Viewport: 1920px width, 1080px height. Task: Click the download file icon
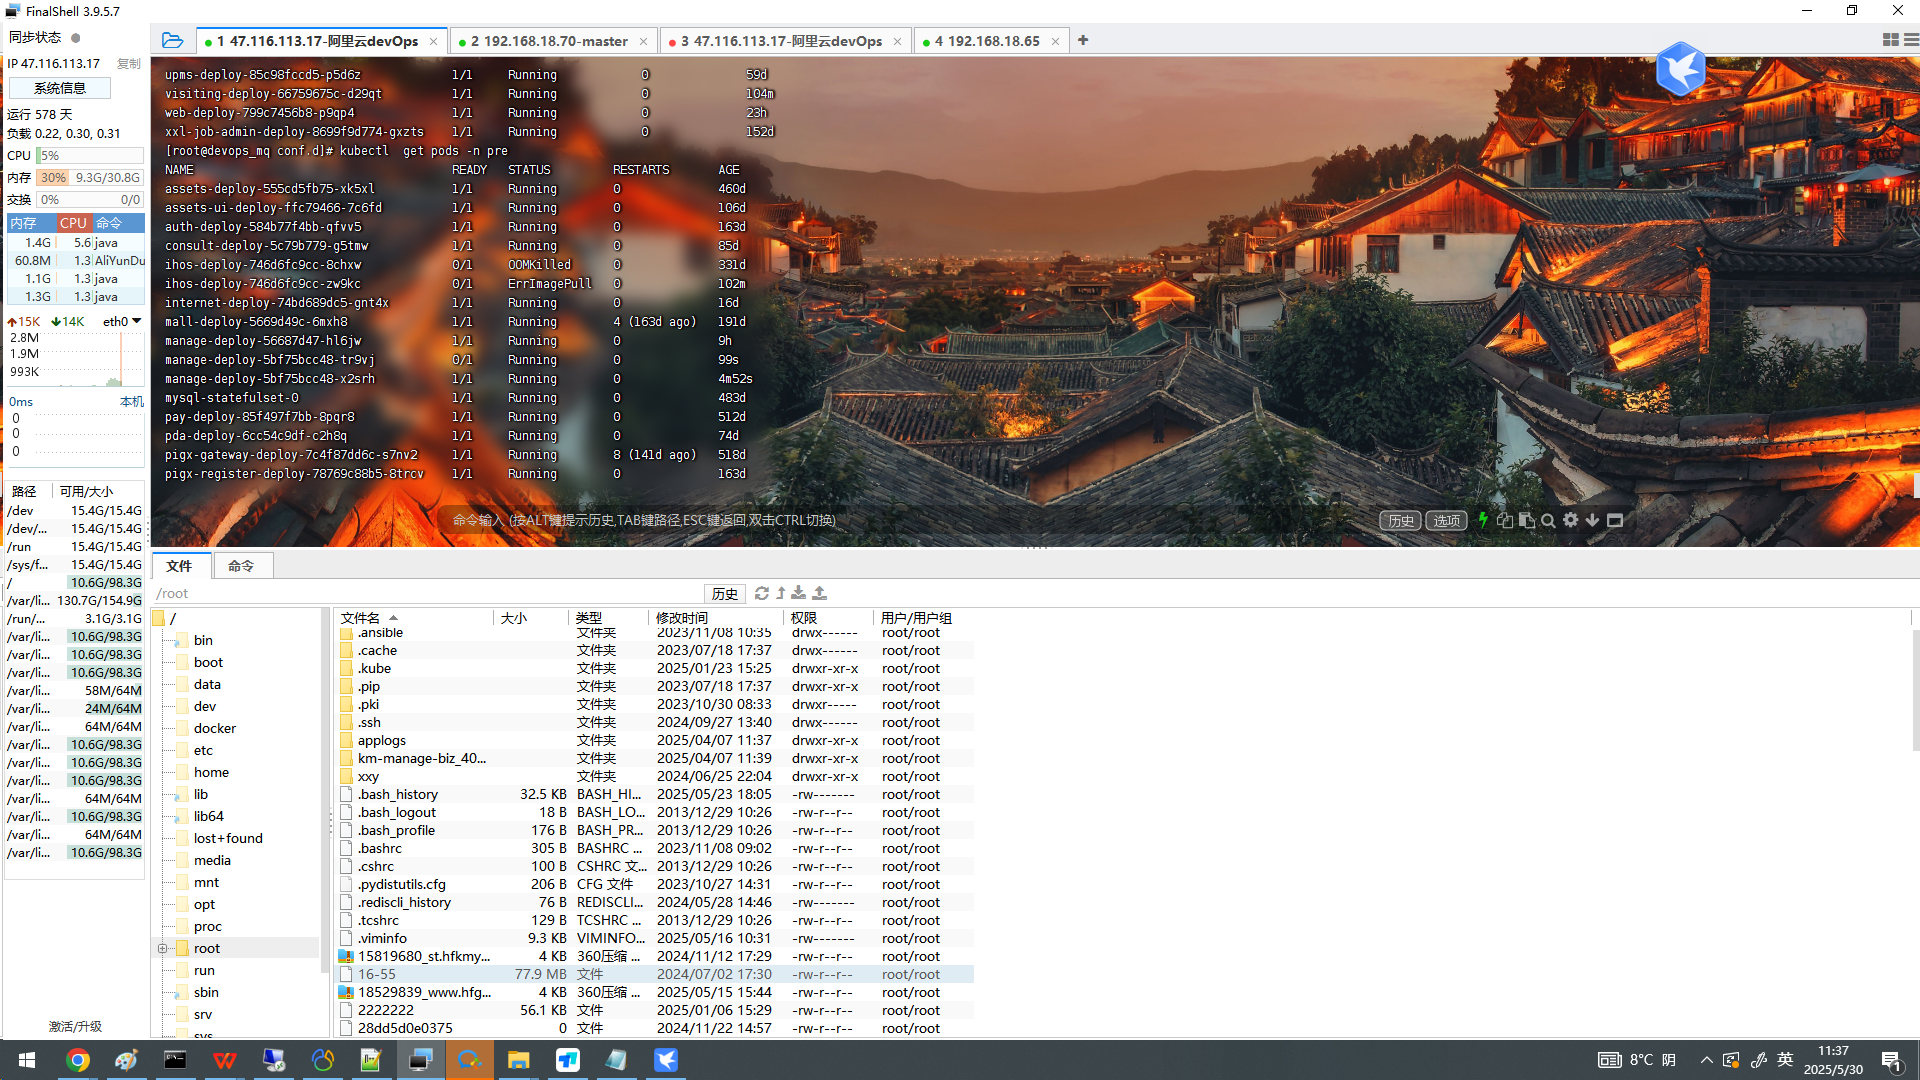click(798, 593)
